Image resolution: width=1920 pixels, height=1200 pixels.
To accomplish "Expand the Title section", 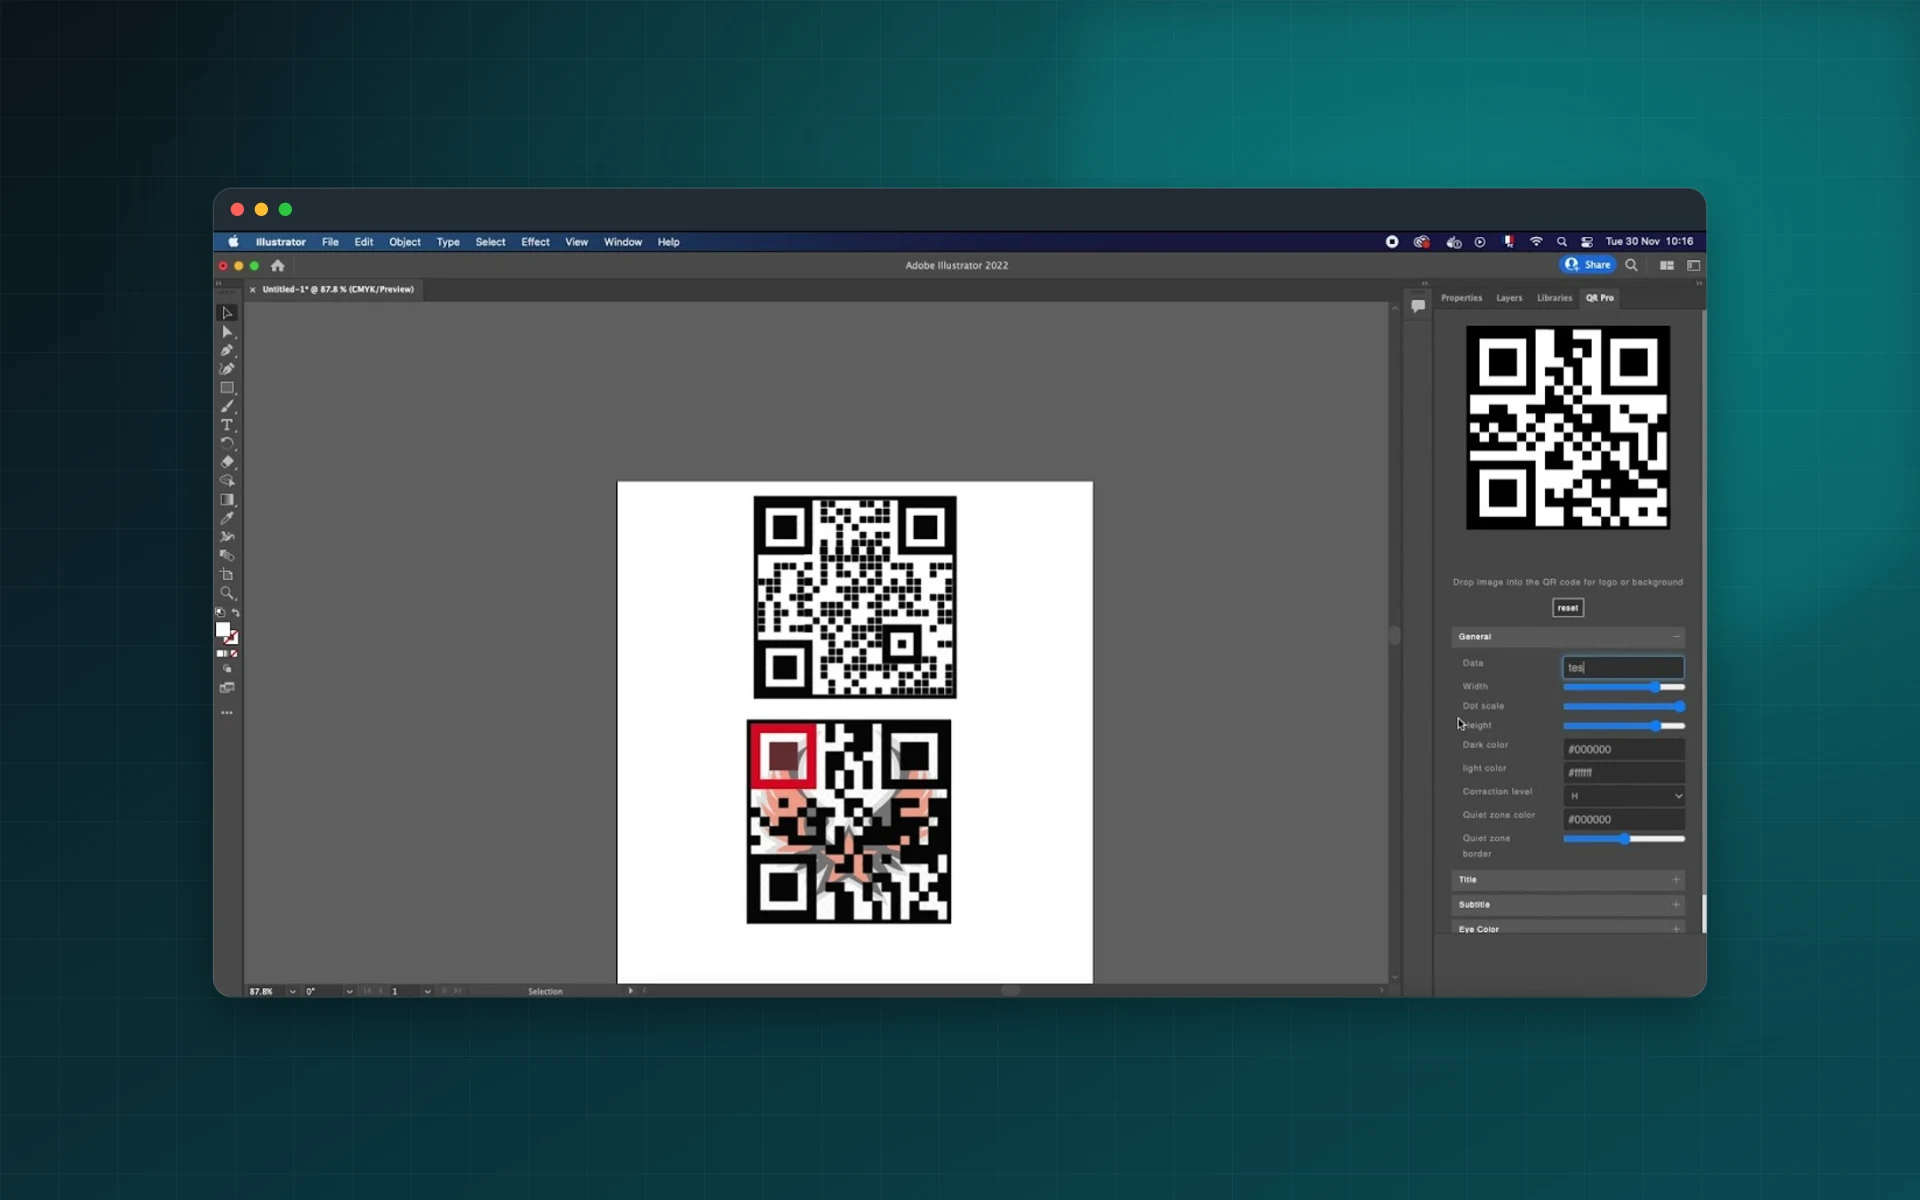I will [x=1568, y=880].
